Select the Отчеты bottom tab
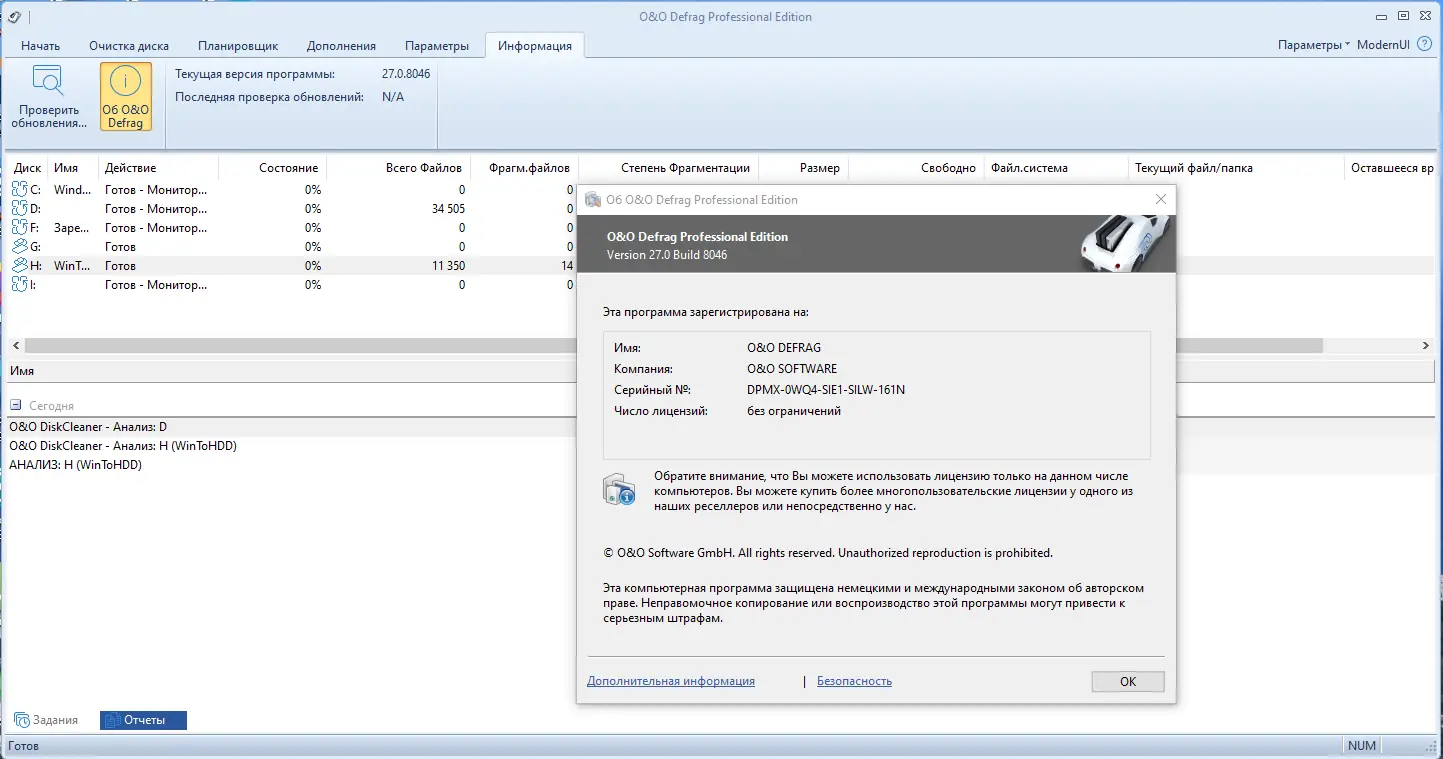1443x759 pixels. [x=143, y=720]
